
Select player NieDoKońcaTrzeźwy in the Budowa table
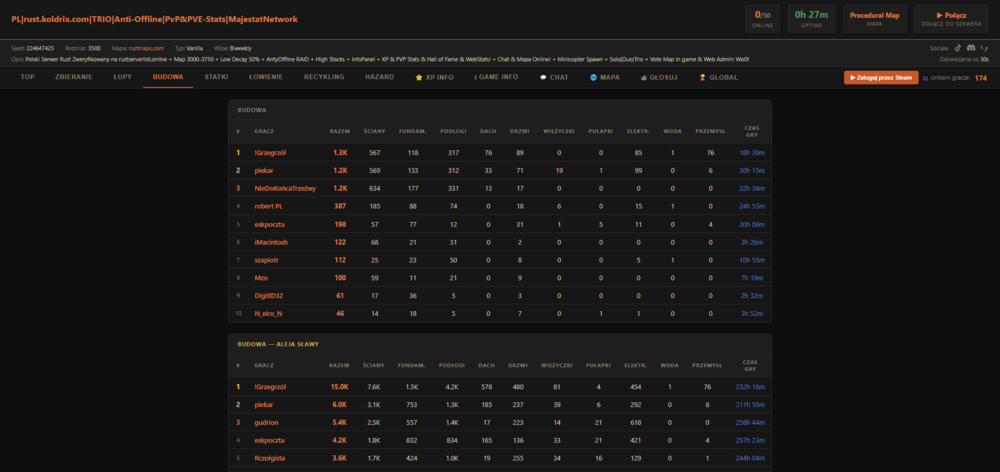[x=284, y=188]
